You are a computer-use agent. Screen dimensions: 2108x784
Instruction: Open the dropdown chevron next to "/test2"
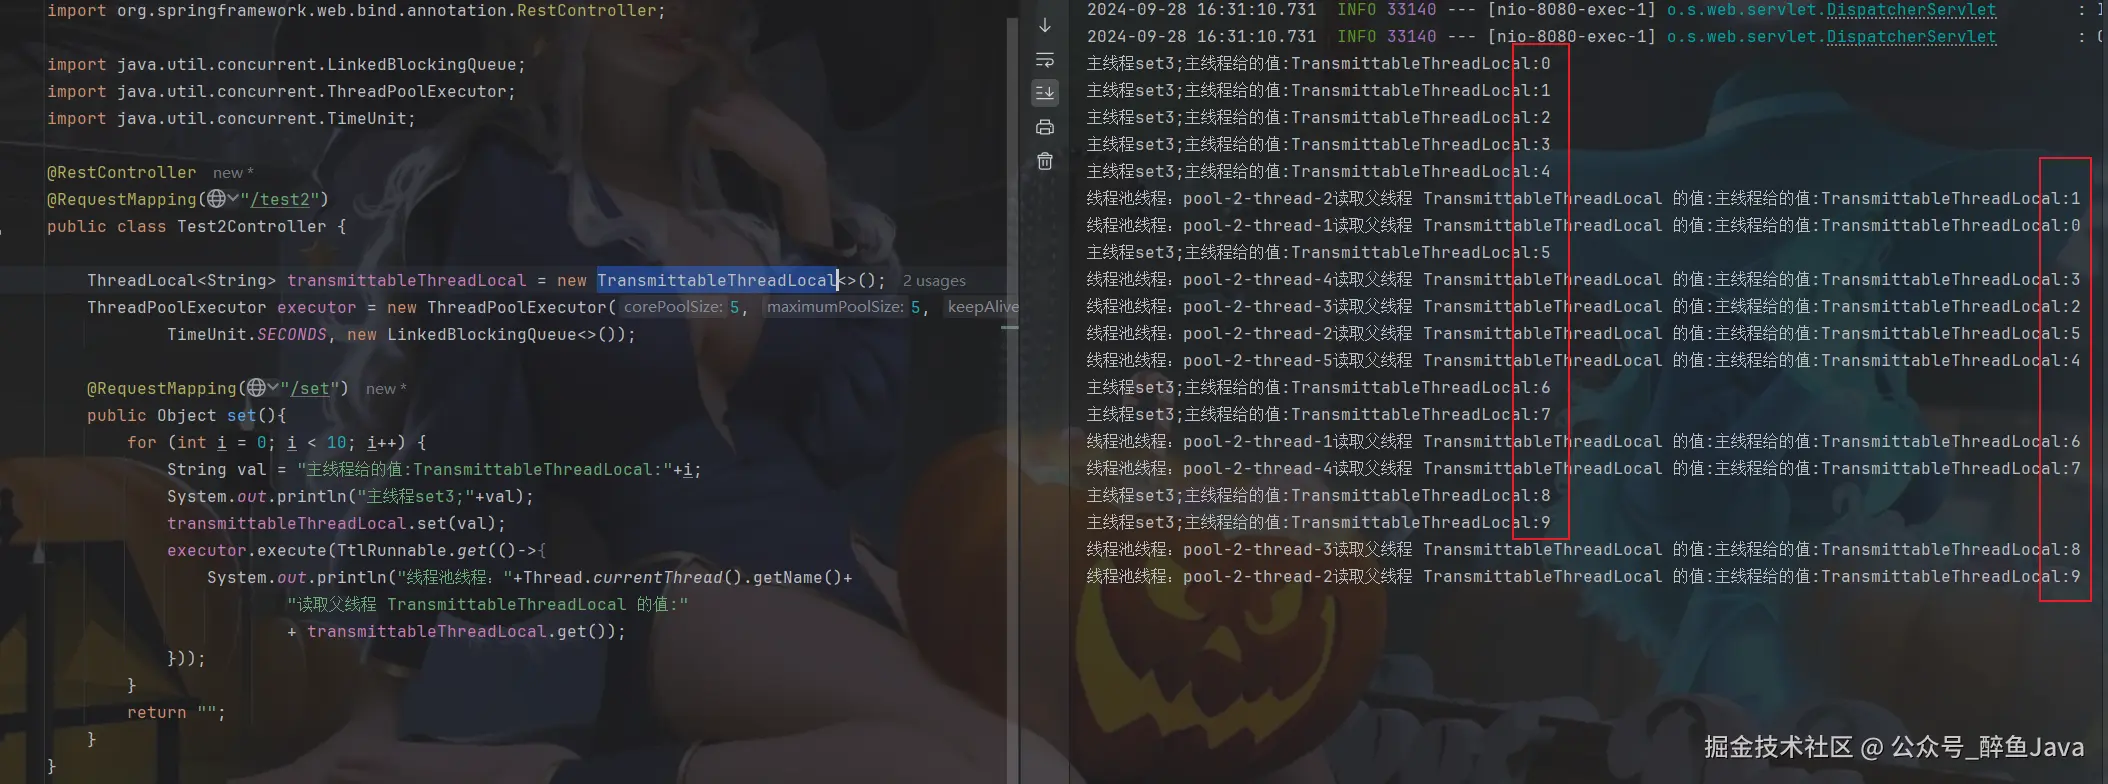click(233, 198)
